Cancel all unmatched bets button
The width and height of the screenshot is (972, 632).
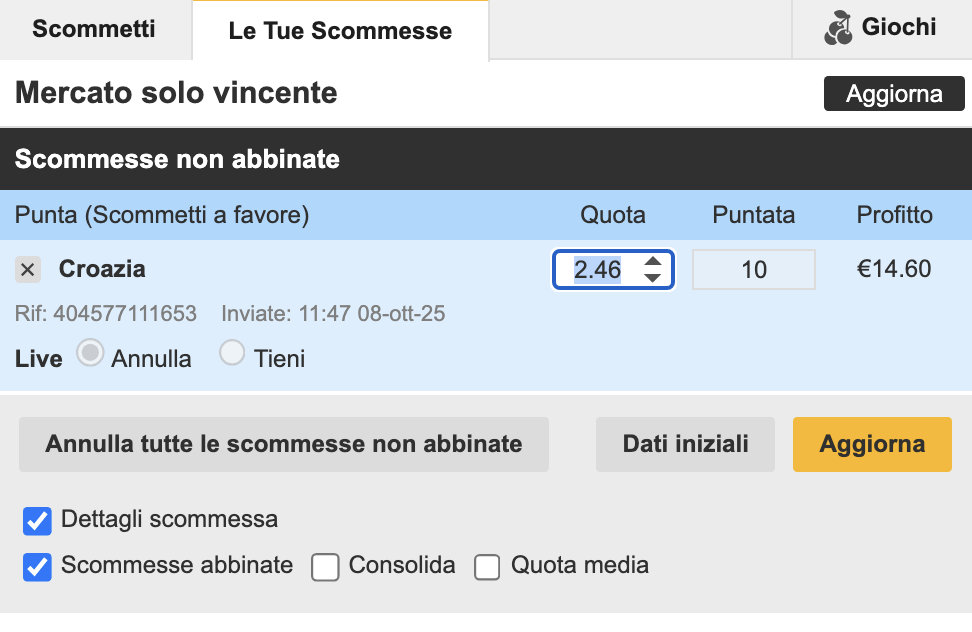(x=284, y=444)
